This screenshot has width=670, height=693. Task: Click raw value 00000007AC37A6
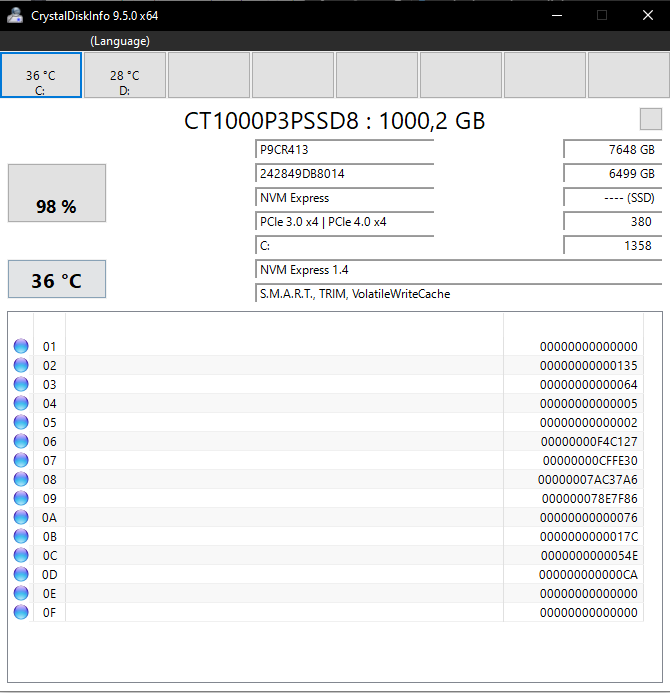pyautogui.click(x=588, y=480)
